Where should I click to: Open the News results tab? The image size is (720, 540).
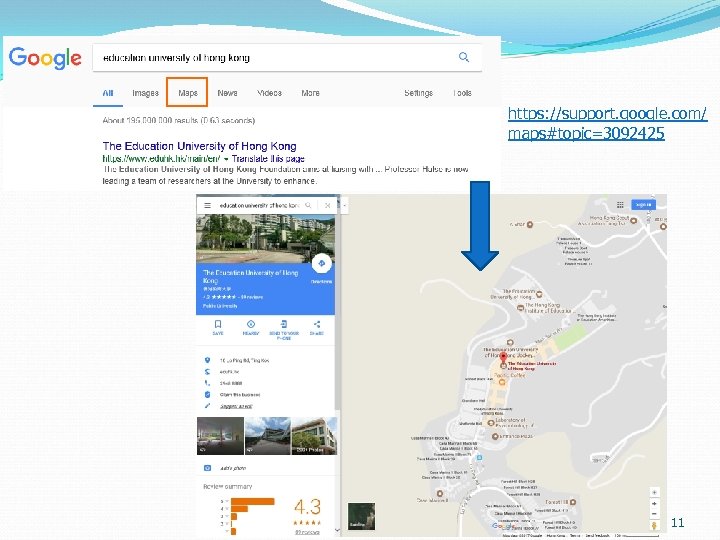[227, 93]
